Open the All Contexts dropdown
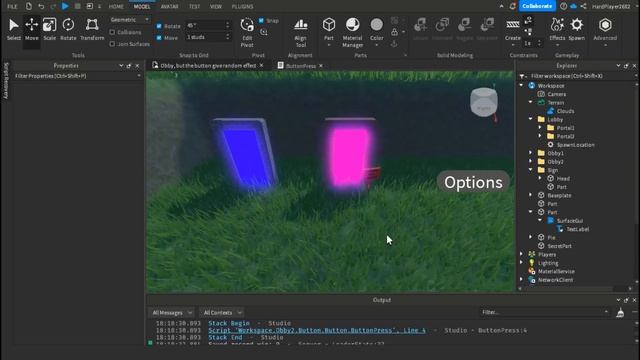The height and width of the screenshot is (360, 640). 222,313
